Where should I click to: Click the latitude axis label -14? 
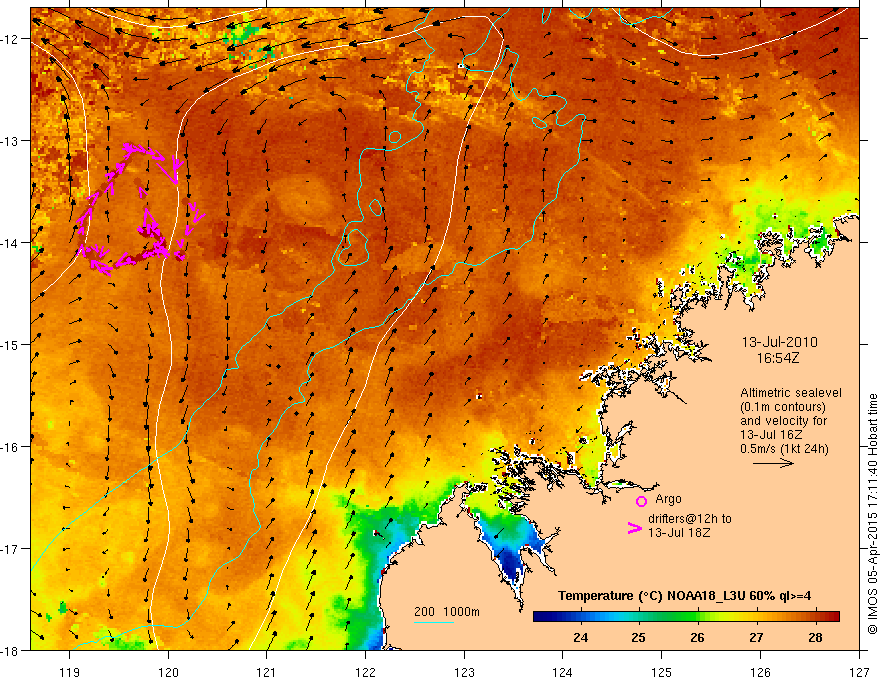[11, 243]
